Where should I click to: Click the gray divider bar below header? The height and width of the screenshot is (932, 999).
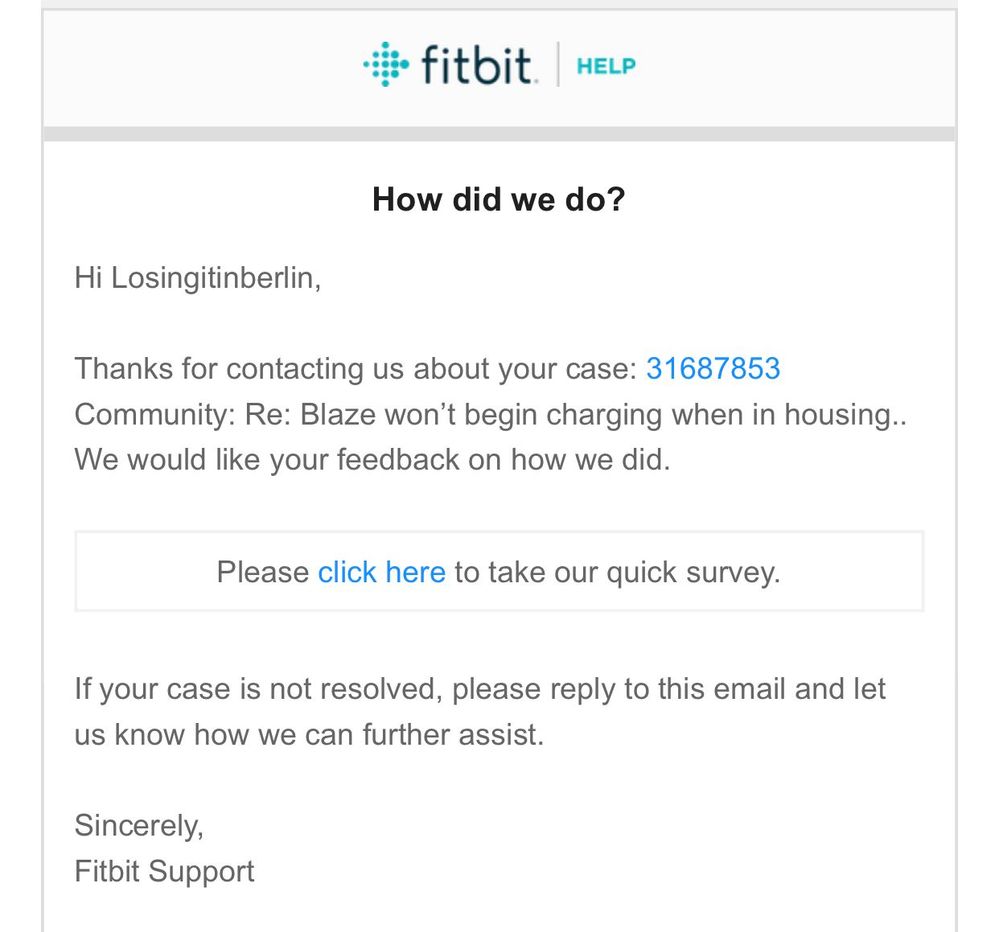click(498, 134)
